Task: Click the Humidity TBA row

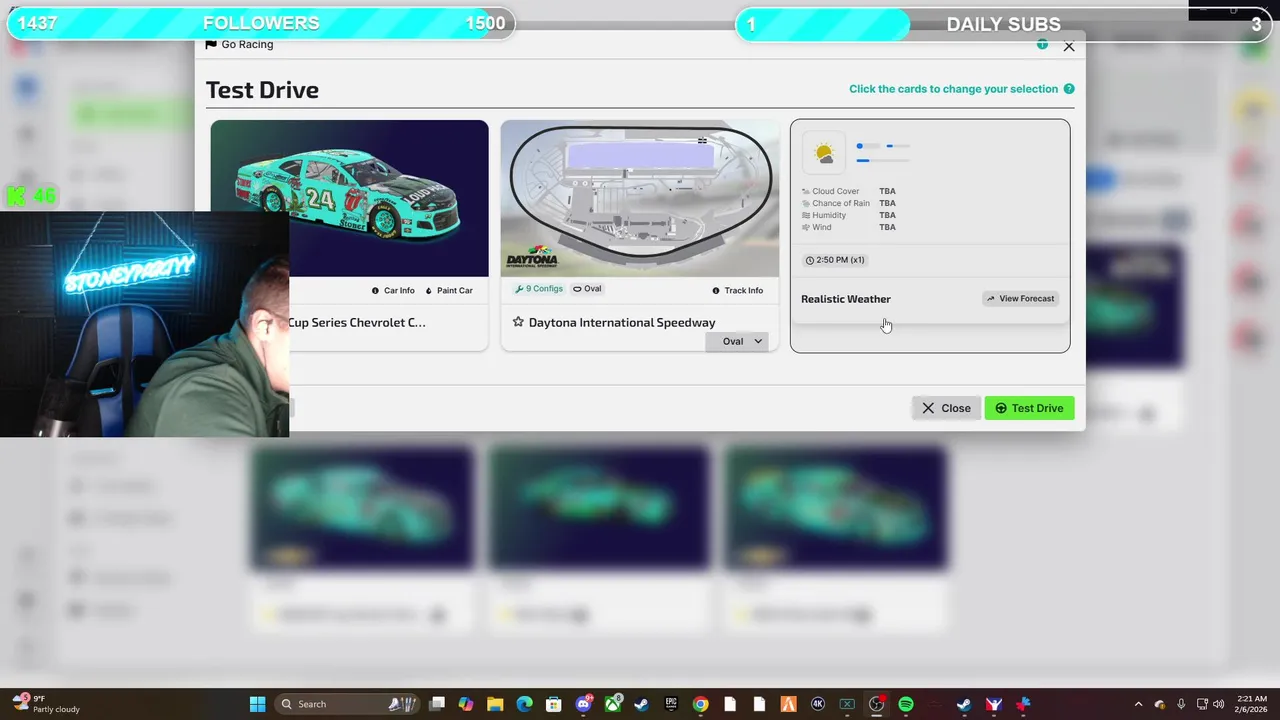Action: 849,215
